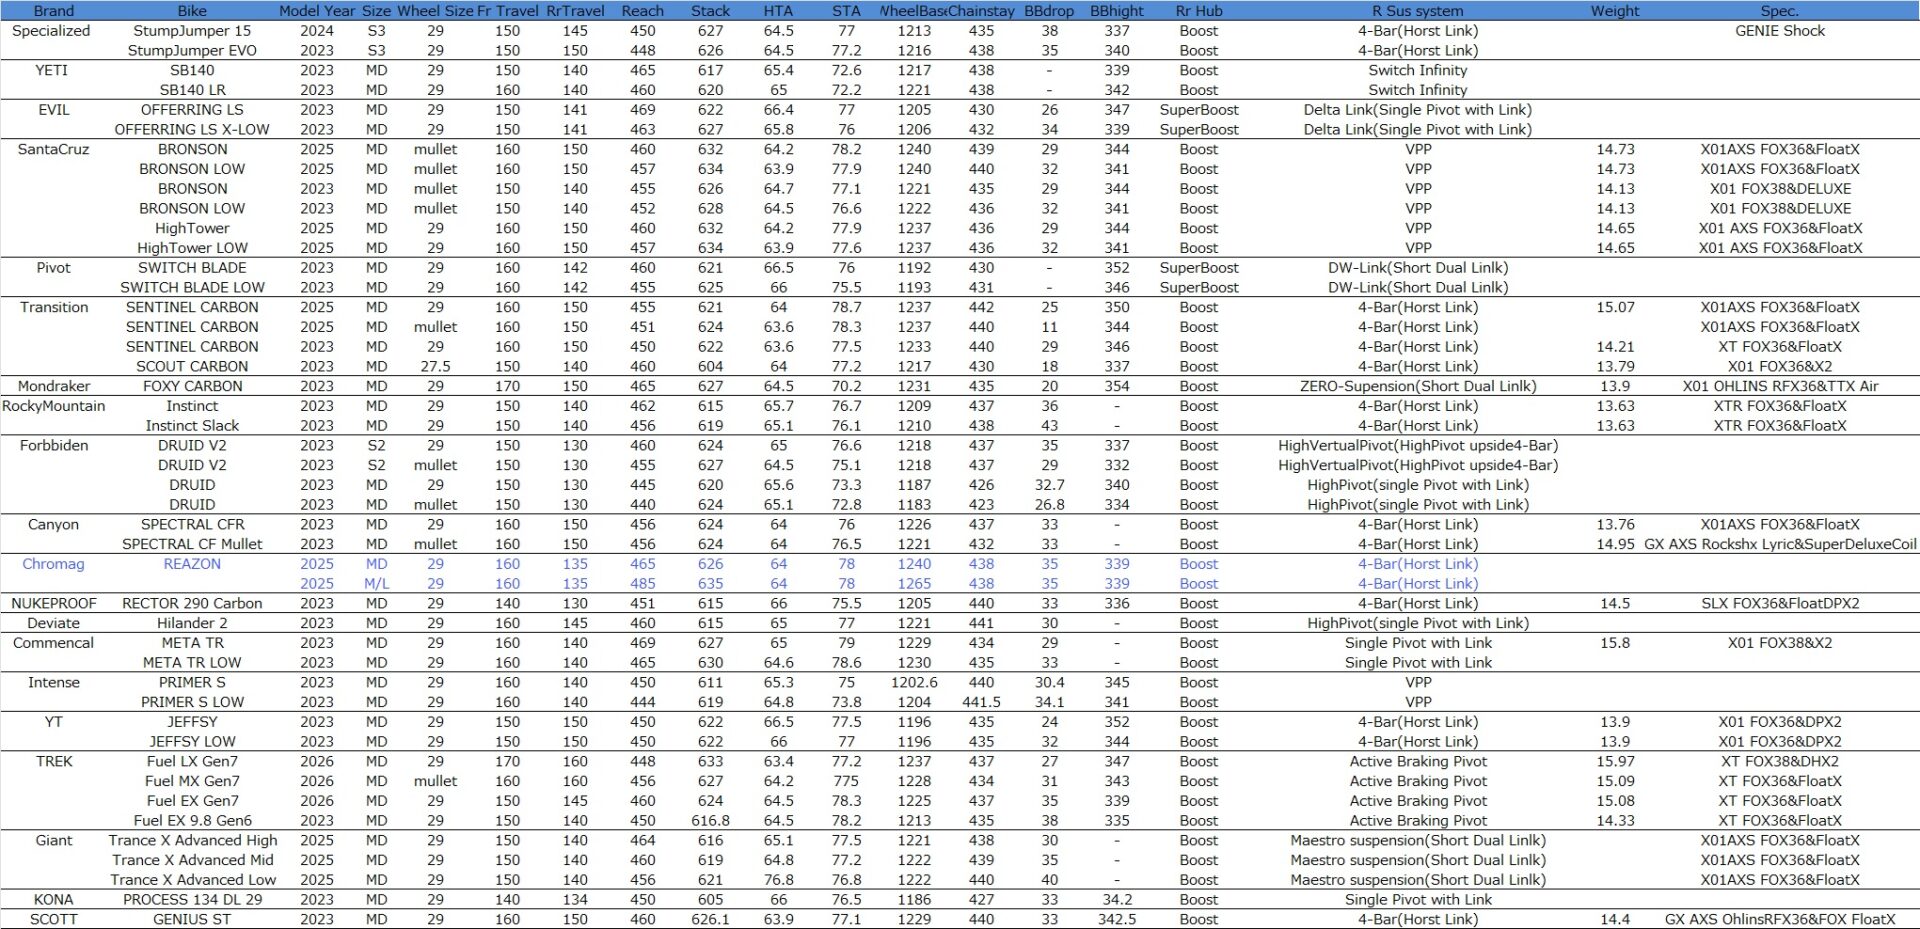Select the Model Year column header
Image resolution: width=1920 pixels, height=929 pixels.
click(317, 11)
